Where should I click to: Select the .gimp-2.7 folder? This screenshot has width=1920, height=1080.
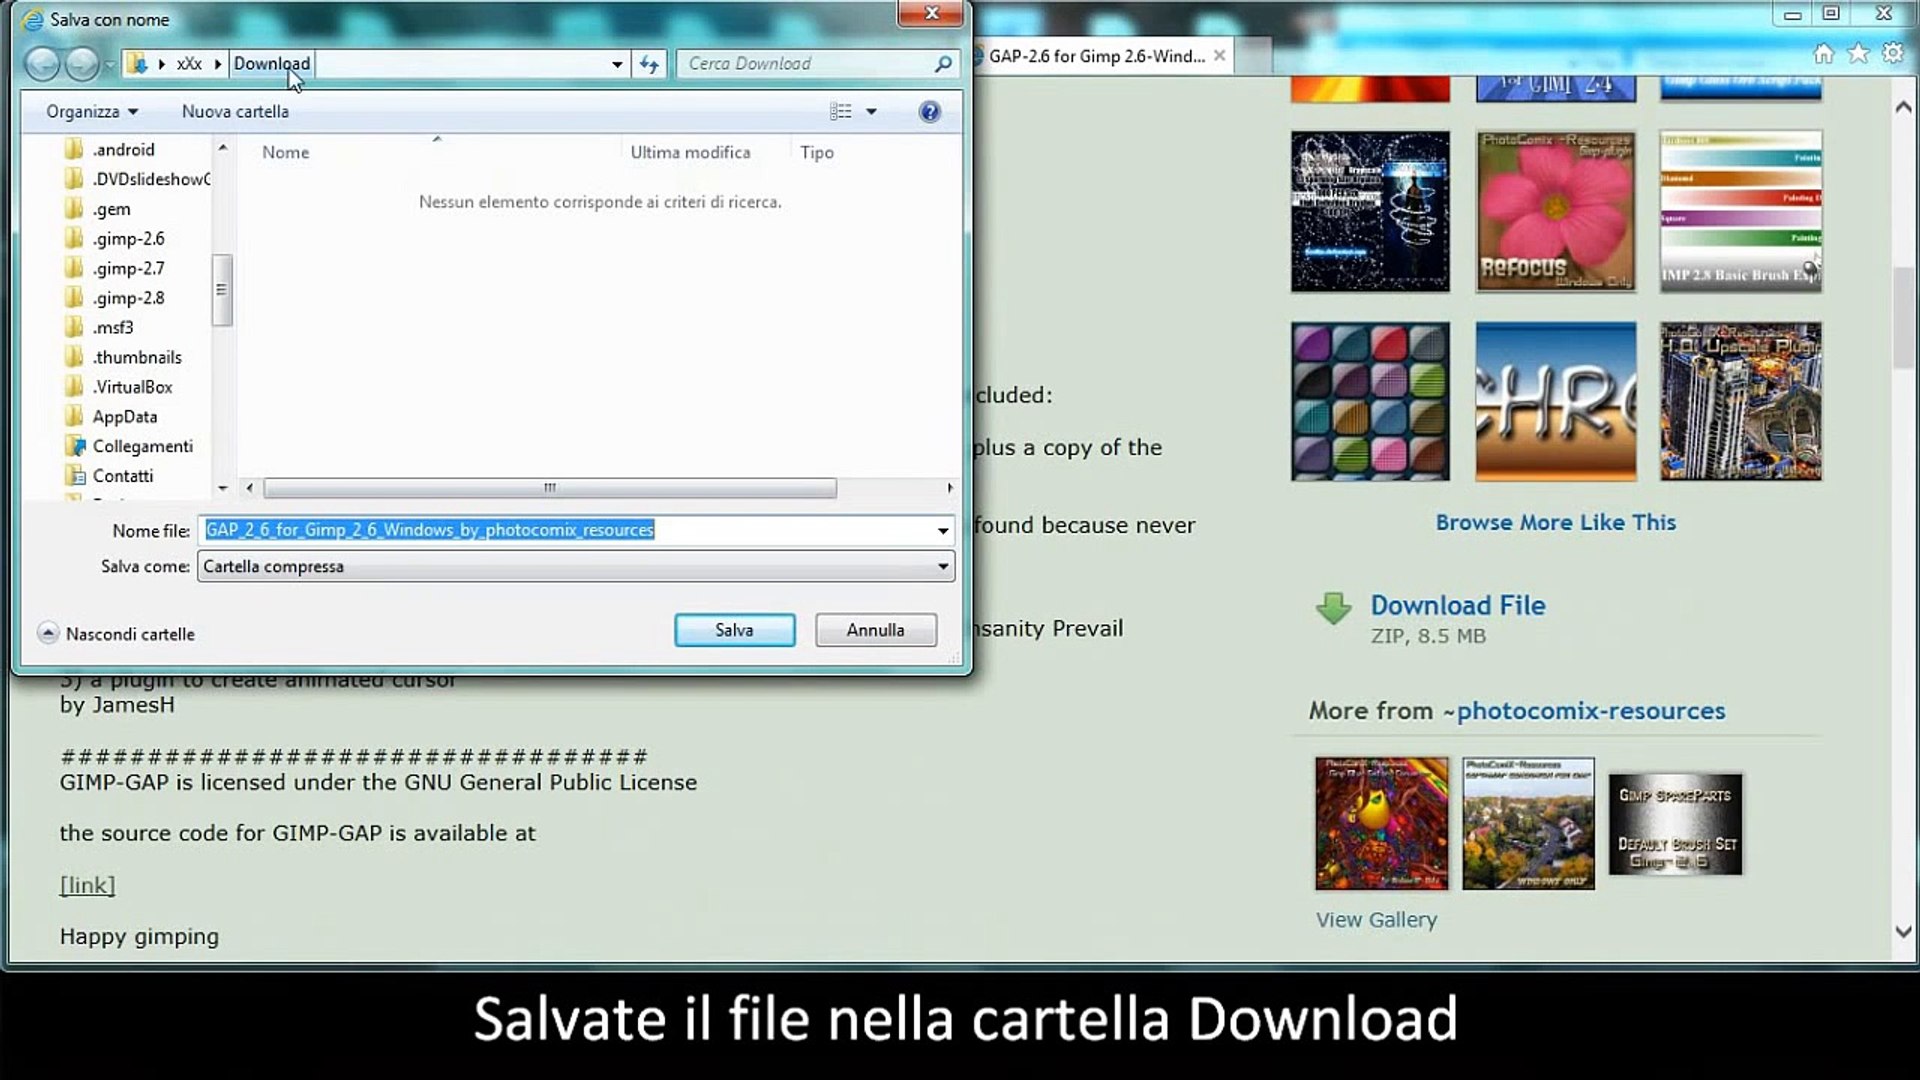(x=128, y=268)
